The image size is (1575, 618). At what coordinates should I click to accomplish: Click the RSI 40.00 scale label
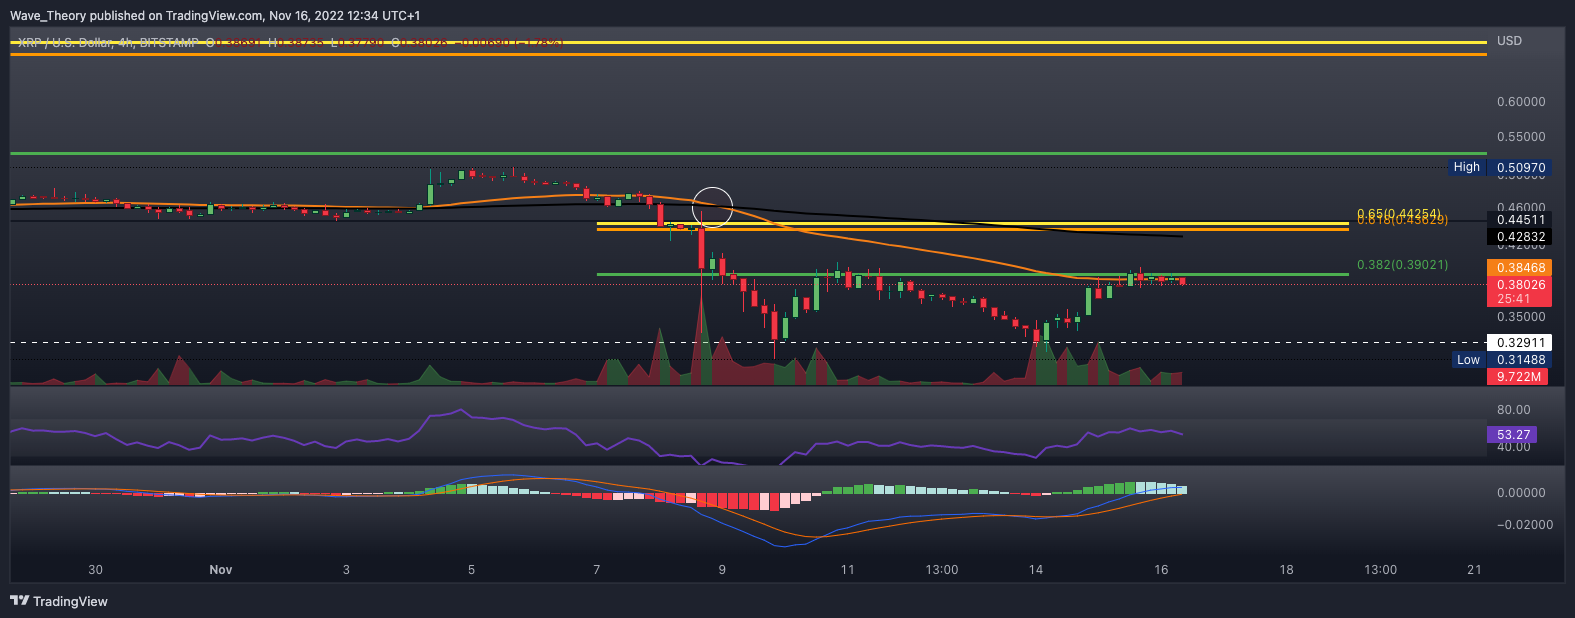point(1513,447)
